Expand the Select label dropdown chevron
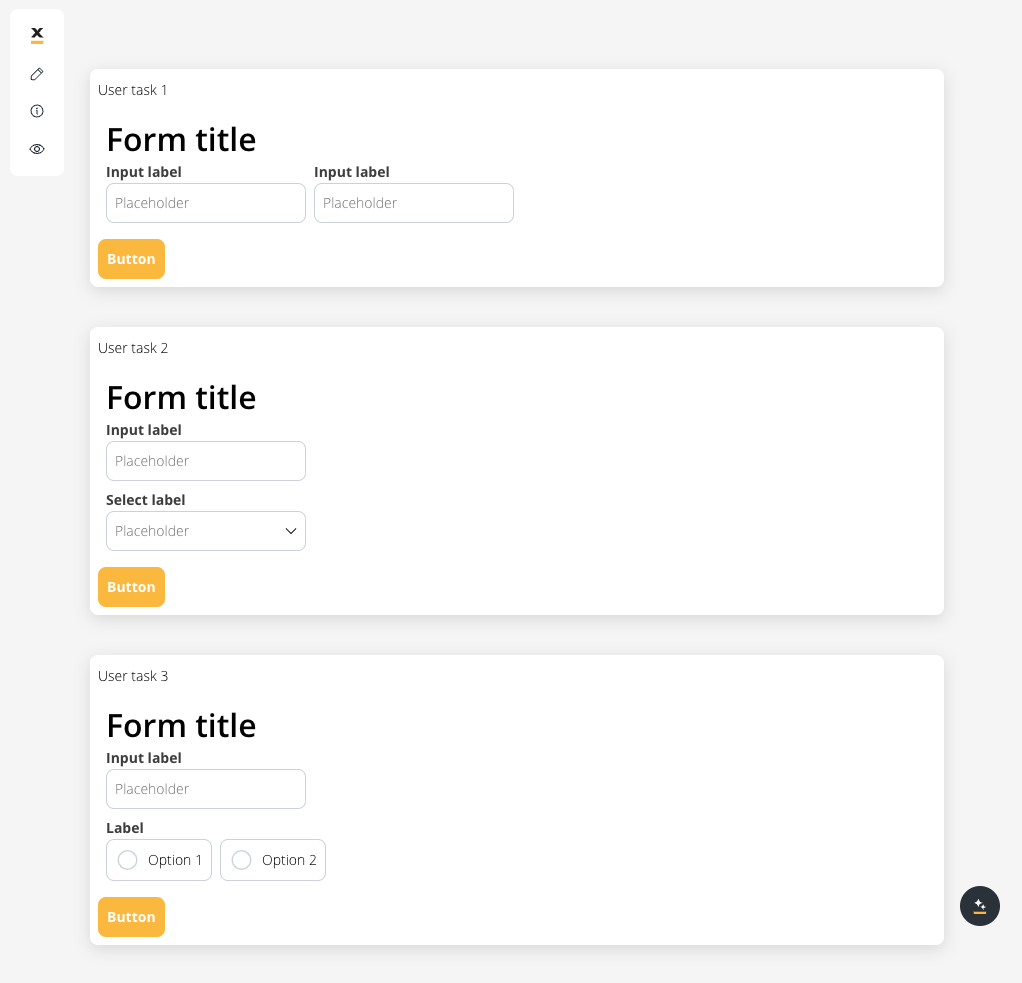The height and width of the screenshot is (983, 1022). pyautogui.click(x=291, y=531)
